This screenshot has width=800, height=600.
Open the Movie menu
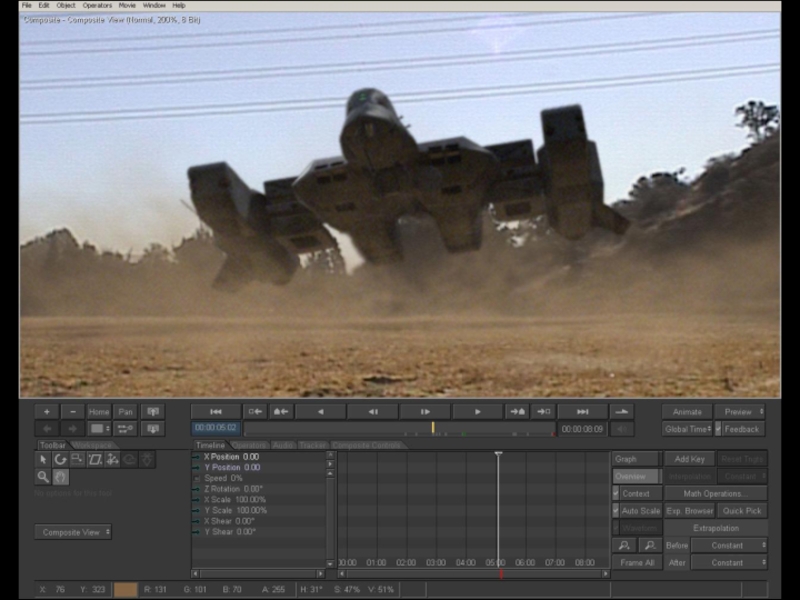(x=127, y=6)
